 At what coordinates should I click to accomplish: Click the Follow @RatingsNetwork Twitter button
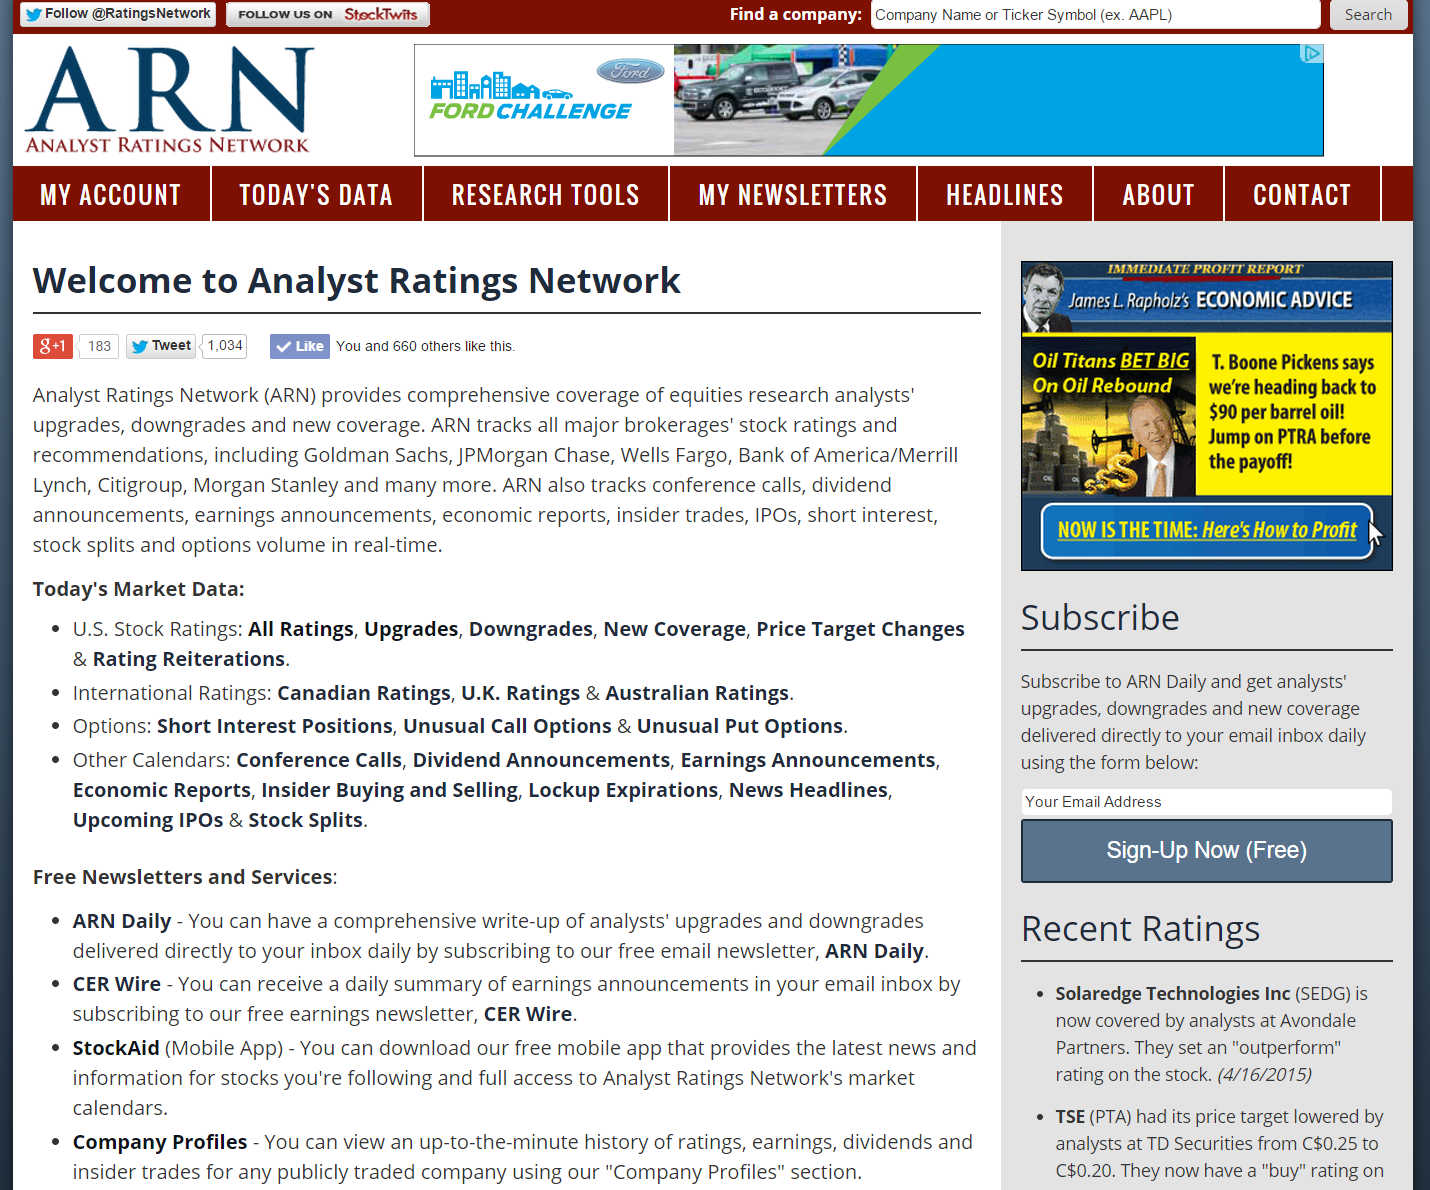tap(118, 14)
